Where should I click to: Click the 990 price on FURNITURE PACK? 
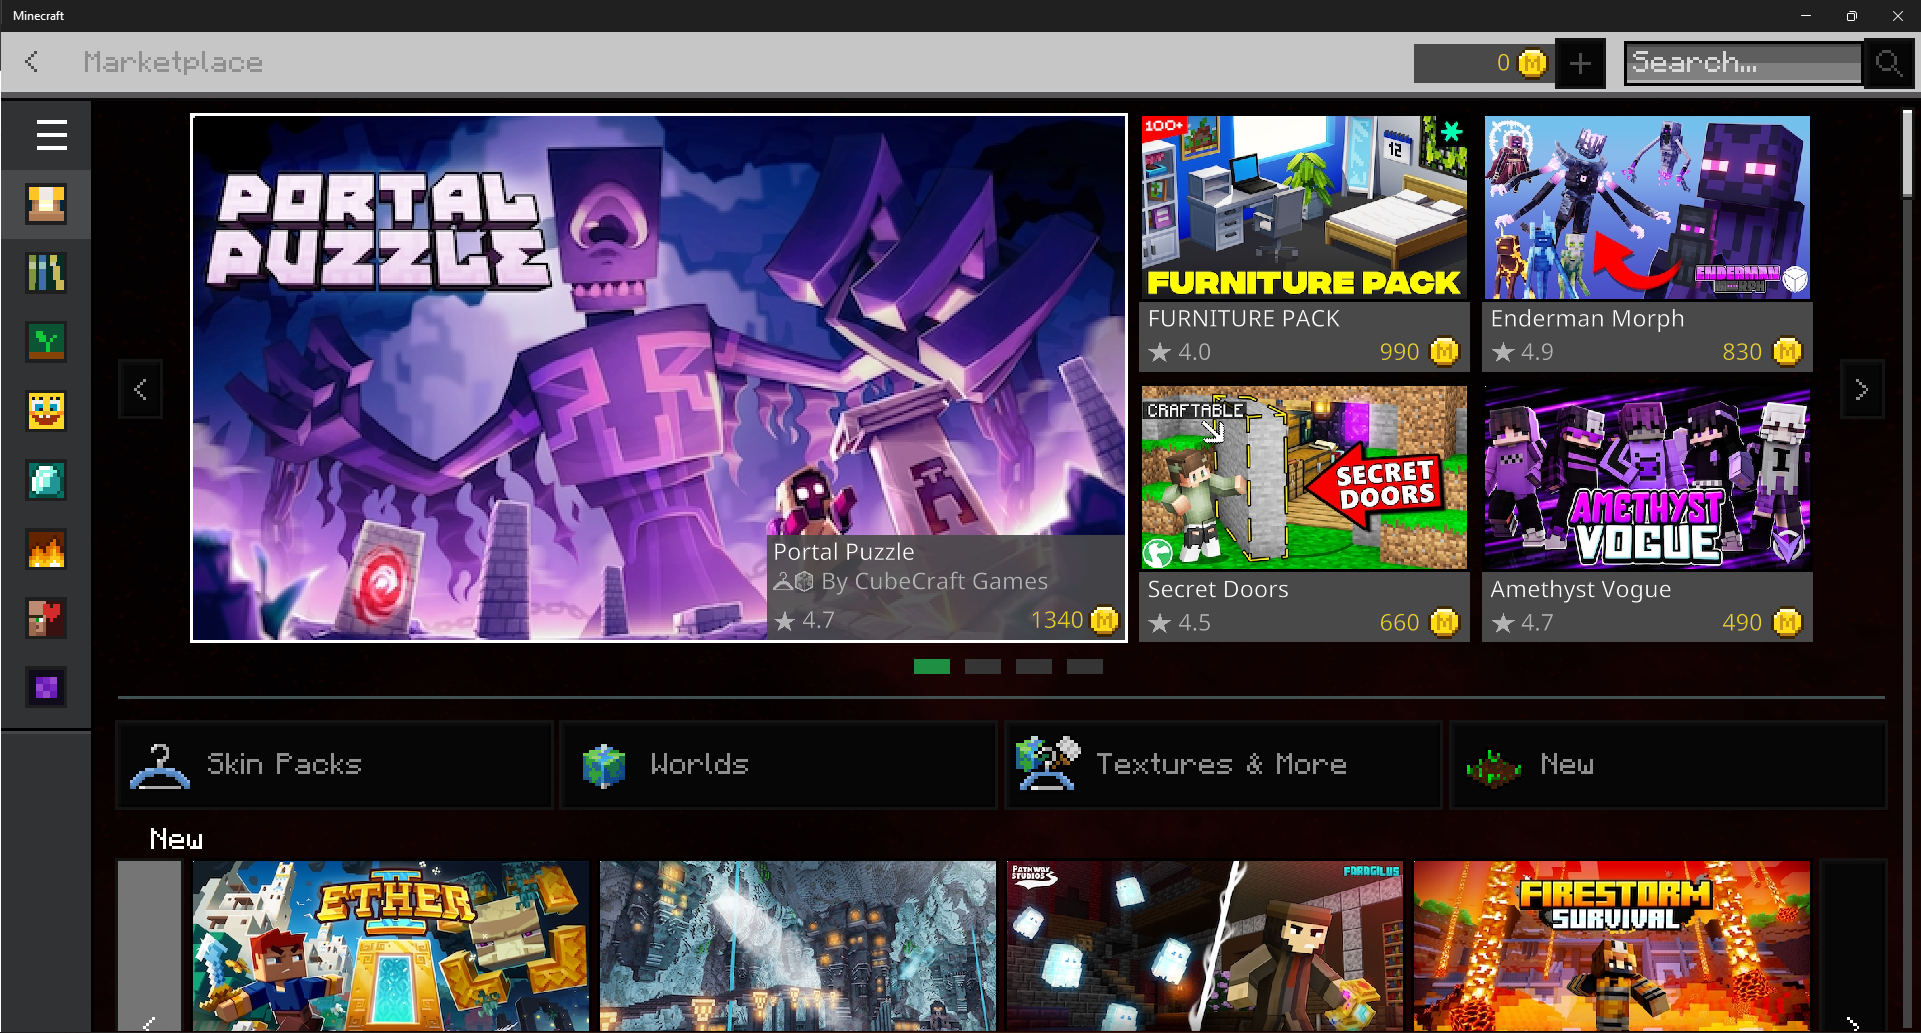click(1419, 352)
